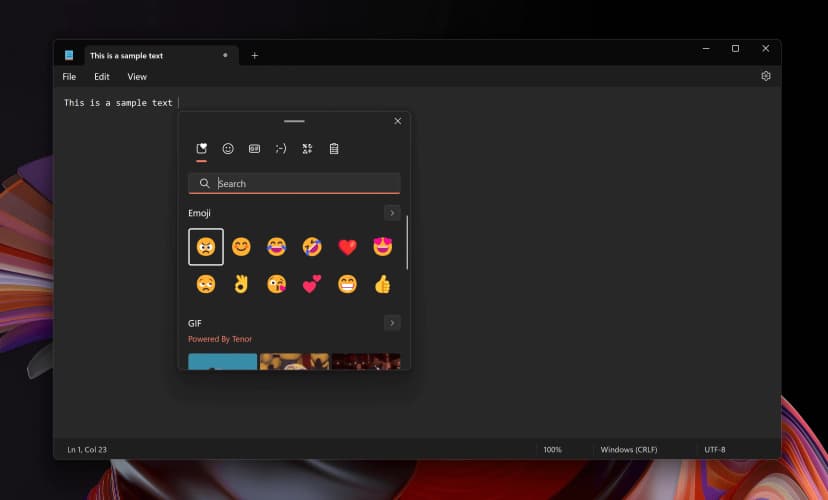Open Notepad settings gear

tap(766, 76)
